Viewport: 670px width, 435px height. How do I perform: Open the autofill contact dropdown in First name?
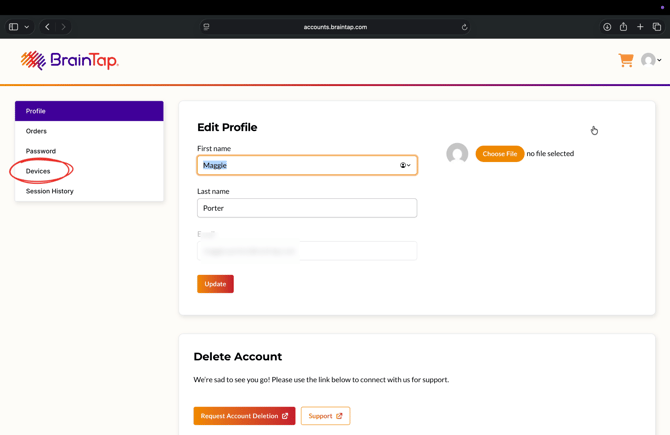[405, 165]
